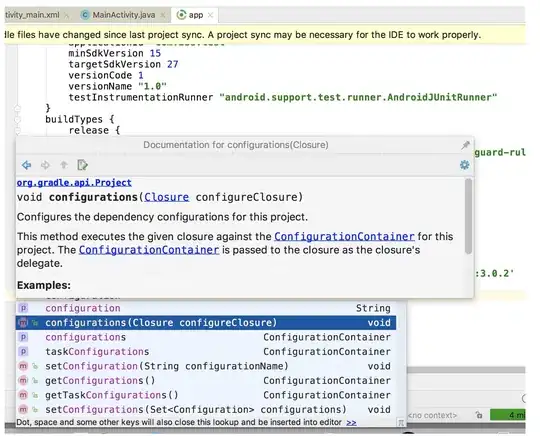This screenshot has height=436, width=540.
Task: Select the taskConfigurations completion
Action: tap(206, 352)
